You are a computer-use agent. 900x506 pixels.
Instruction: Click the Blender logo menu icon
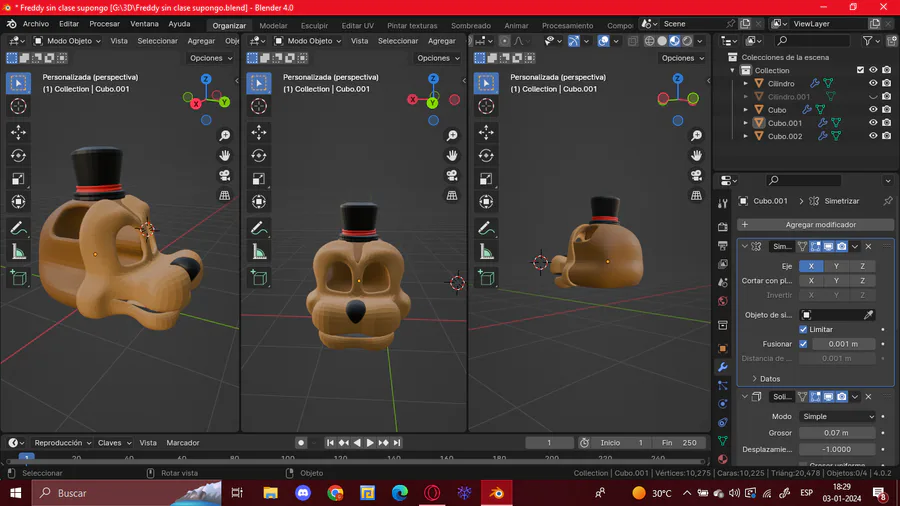[11, 24]
